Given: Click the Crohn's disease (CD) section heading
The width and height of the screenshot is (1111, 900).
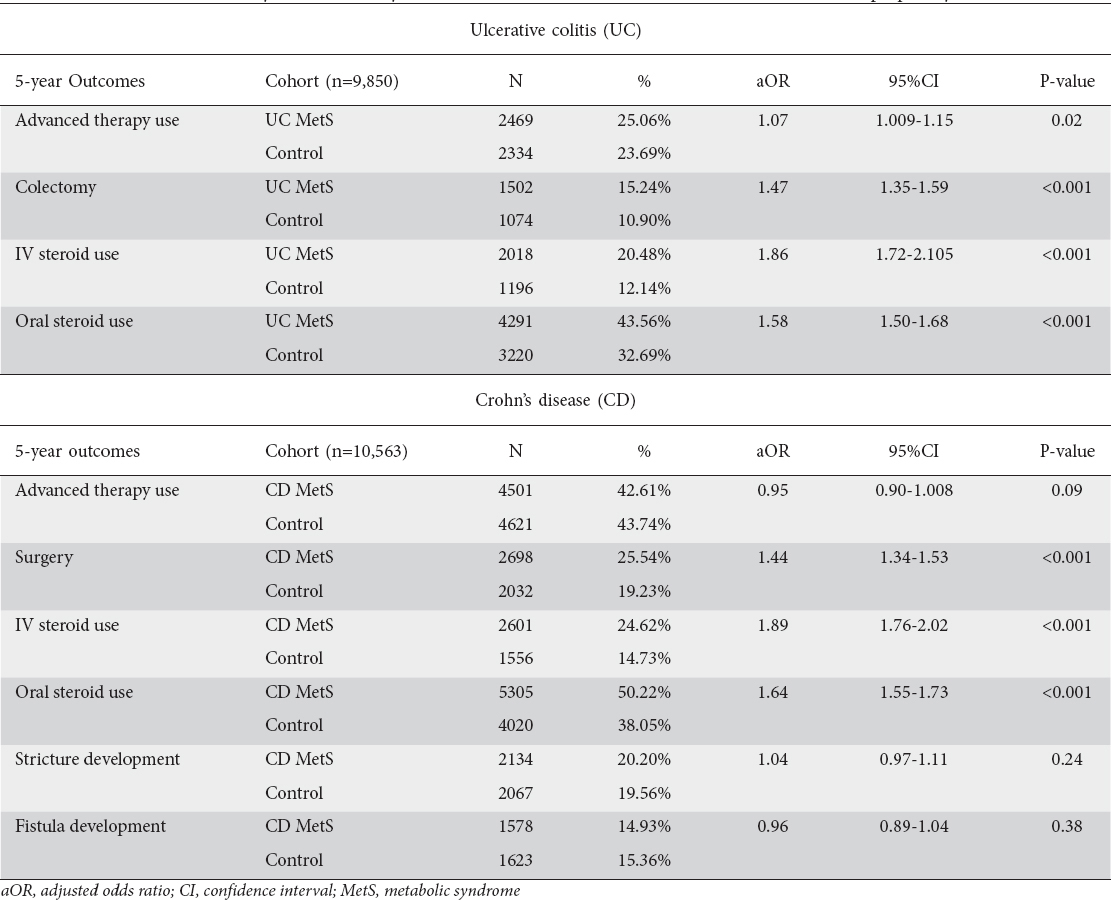Looking at the screenshot, I should pyautogui.click(x=555, y=401).
